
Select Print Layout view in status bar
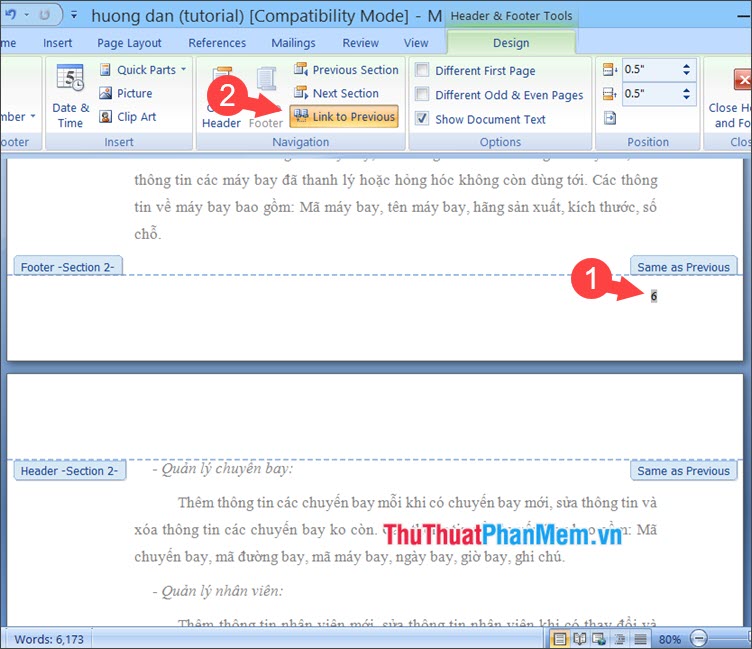[560, 639]
